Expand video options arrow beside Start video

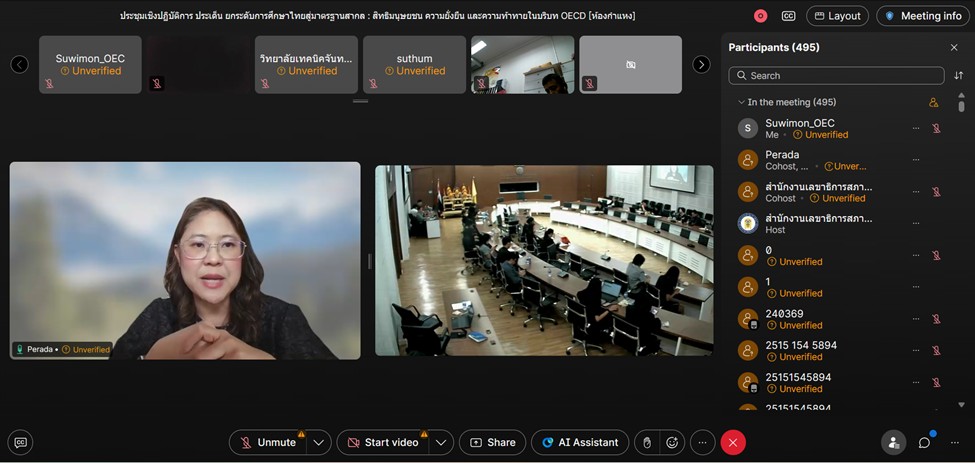click(441, 442)
